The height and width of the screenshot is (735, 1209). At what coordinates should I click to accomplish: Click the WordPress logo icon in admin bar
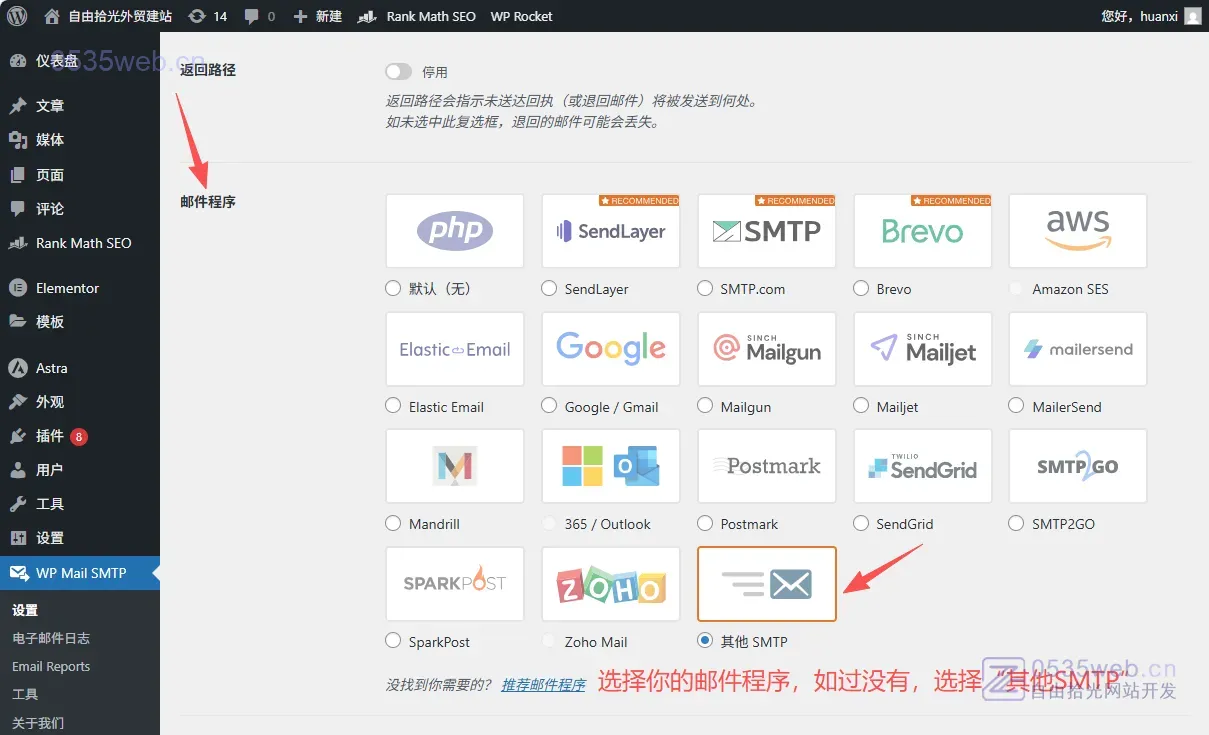[x=17, y=16]
